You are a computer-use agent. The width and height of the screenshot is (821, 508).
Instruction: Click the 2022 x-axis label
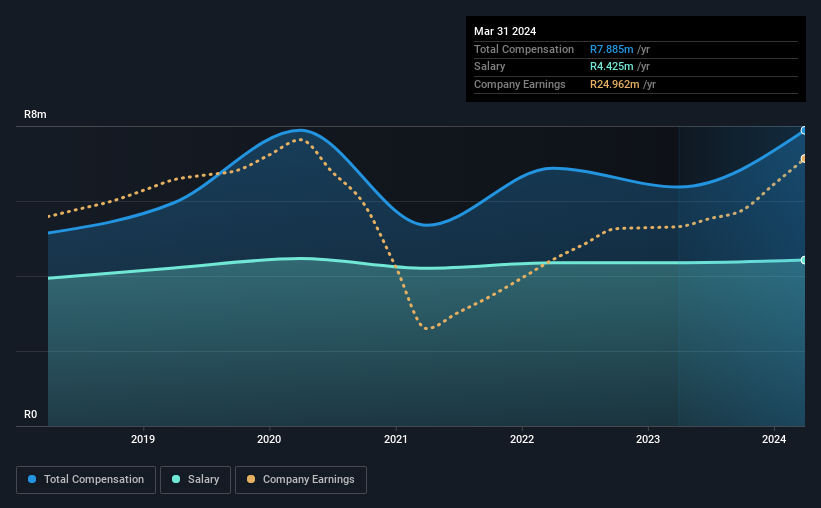522,439
